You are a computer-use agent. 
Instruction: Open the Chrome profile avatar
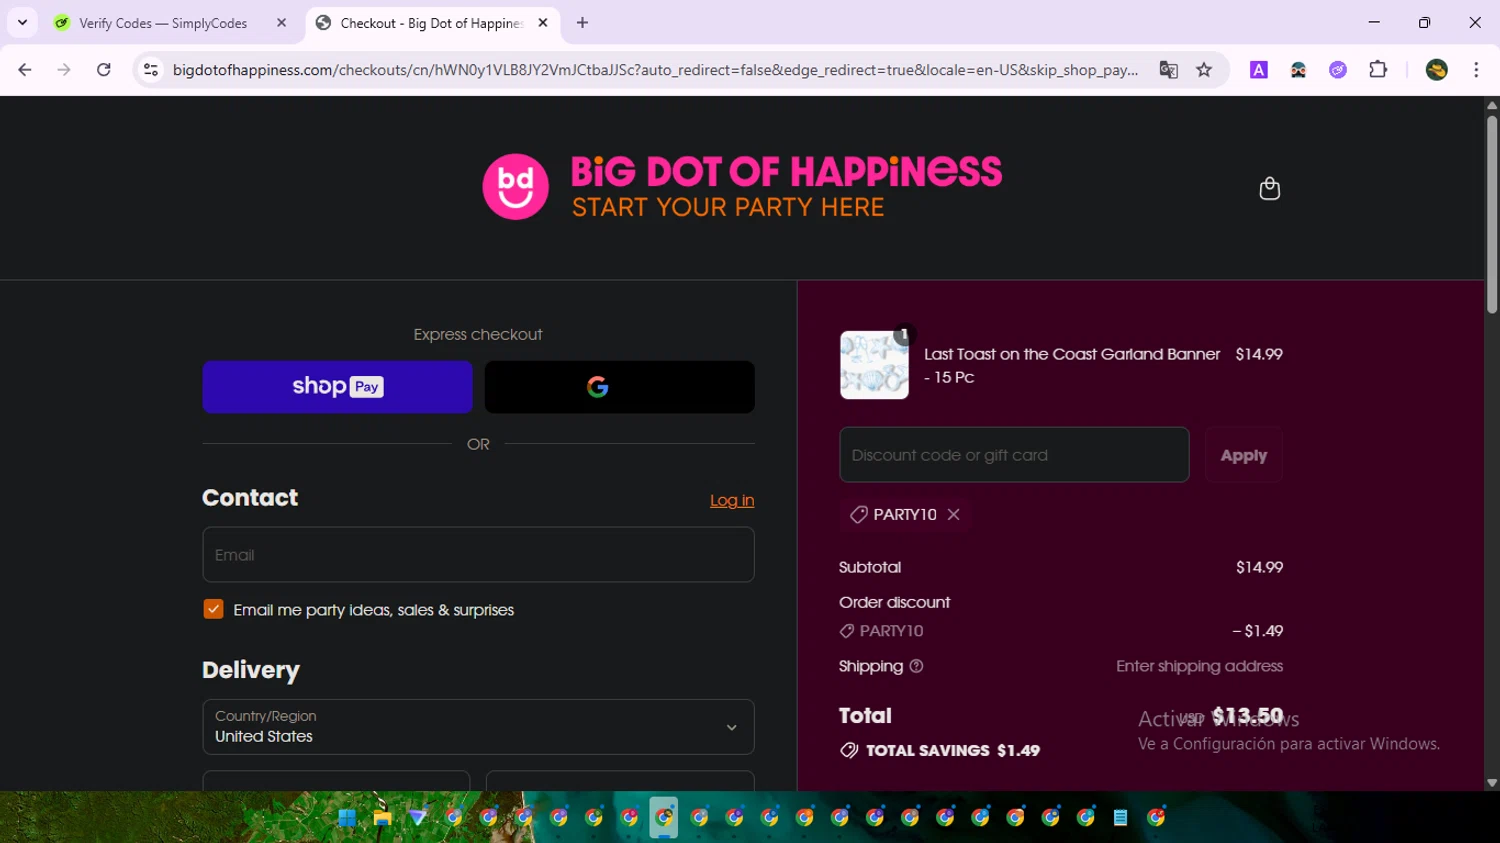pos(1437,70)
